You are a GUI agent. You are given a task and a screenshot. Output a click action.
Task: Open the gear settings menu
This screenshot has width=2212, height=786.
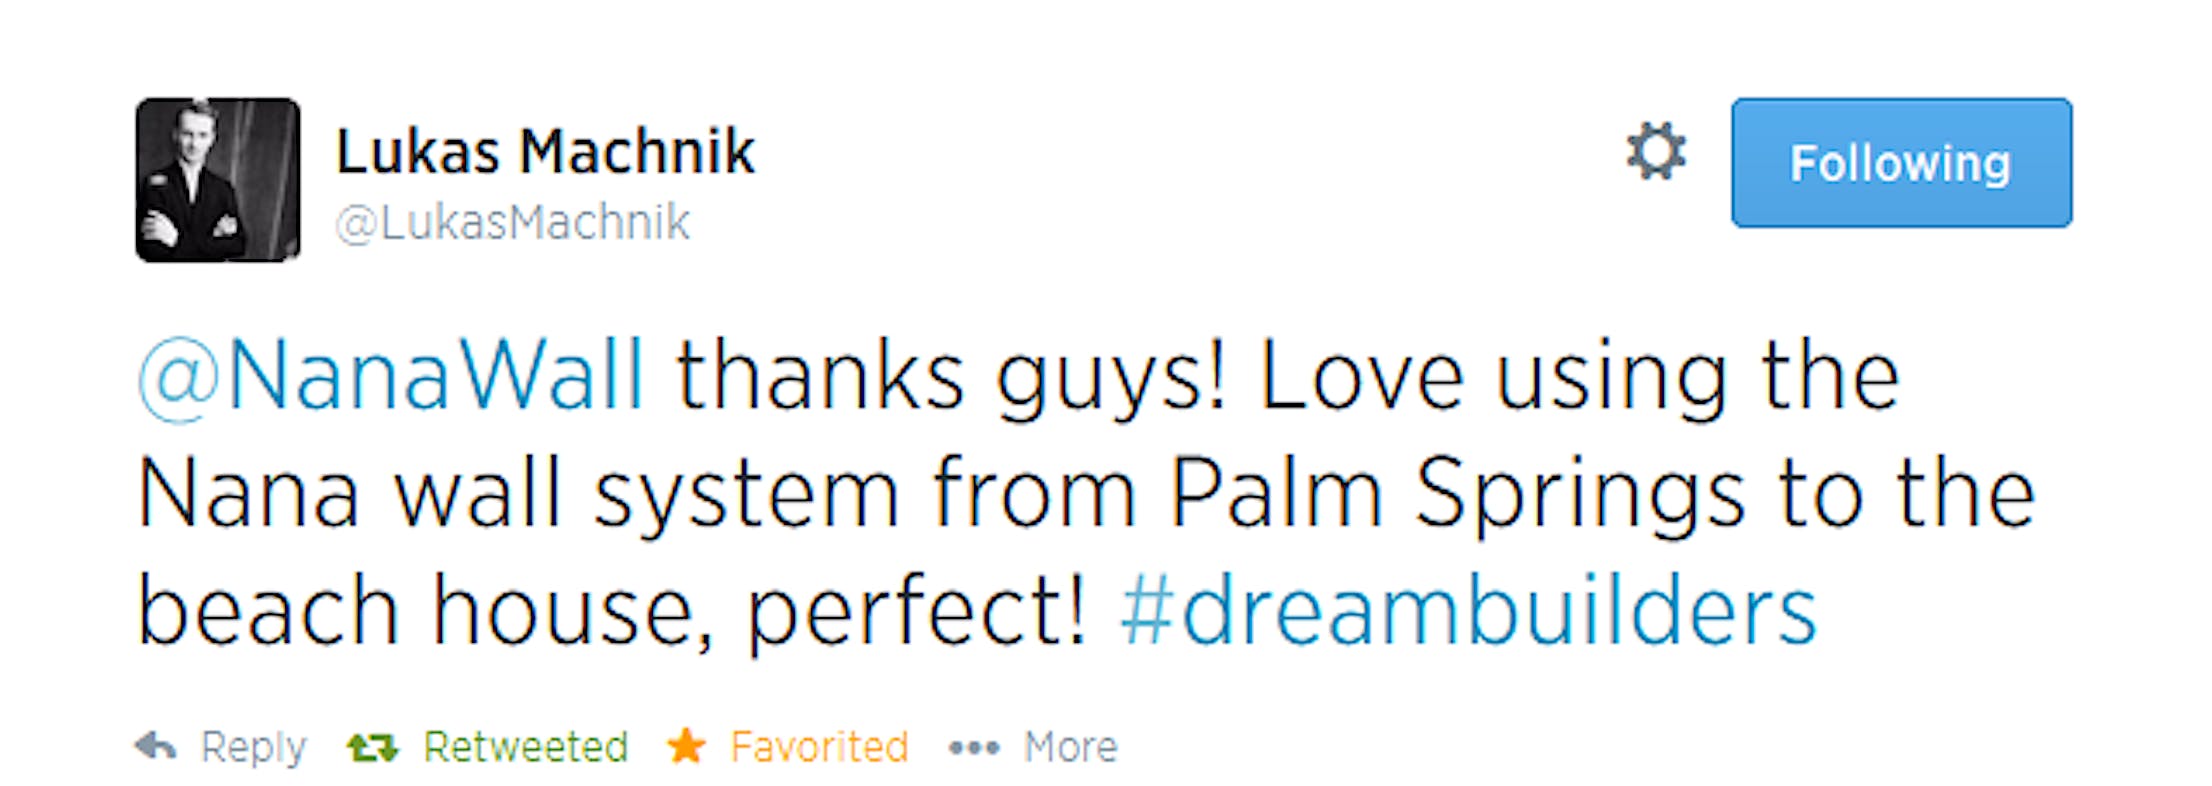[x=1656, y=153]
